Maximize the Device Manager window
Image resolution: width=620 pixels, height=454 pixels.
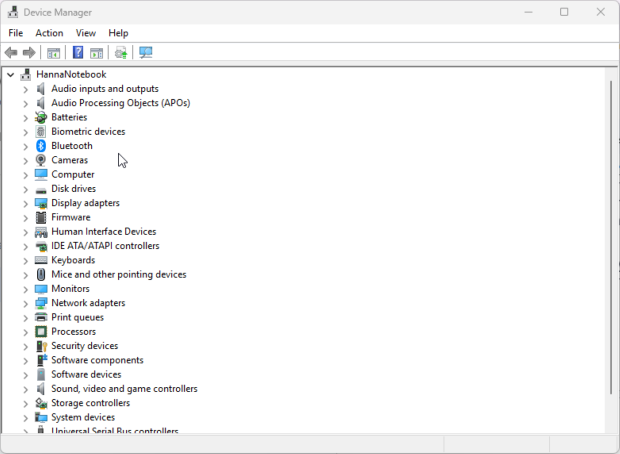click(564, 12)
